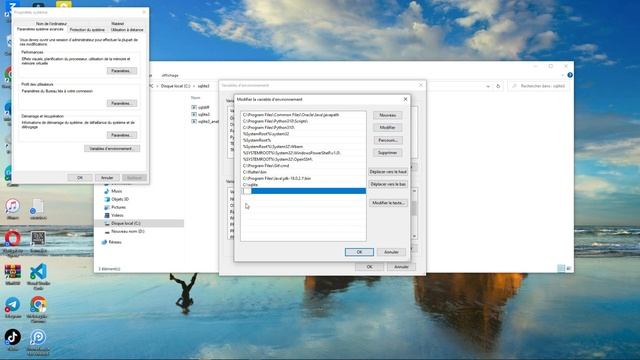640x360 pixels.
Task: Click Supprimer button
Action: (x=387, y=153)
